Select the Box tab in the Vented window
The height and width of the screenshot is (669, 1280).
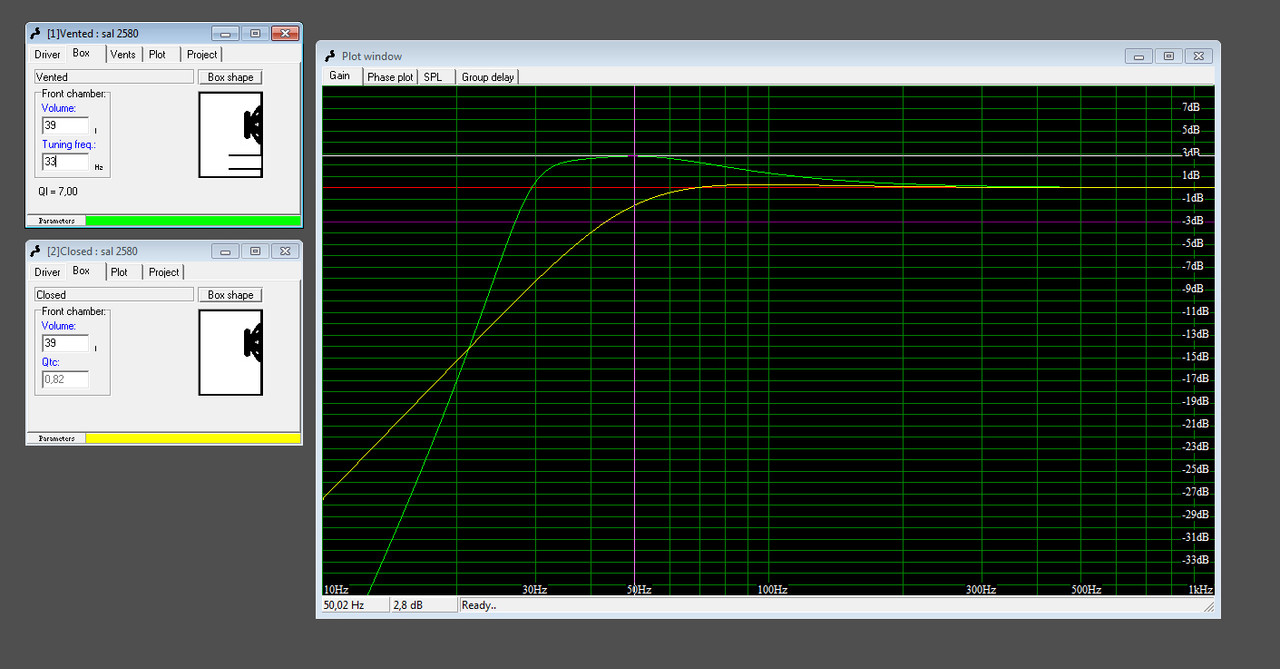click(82, 53)
